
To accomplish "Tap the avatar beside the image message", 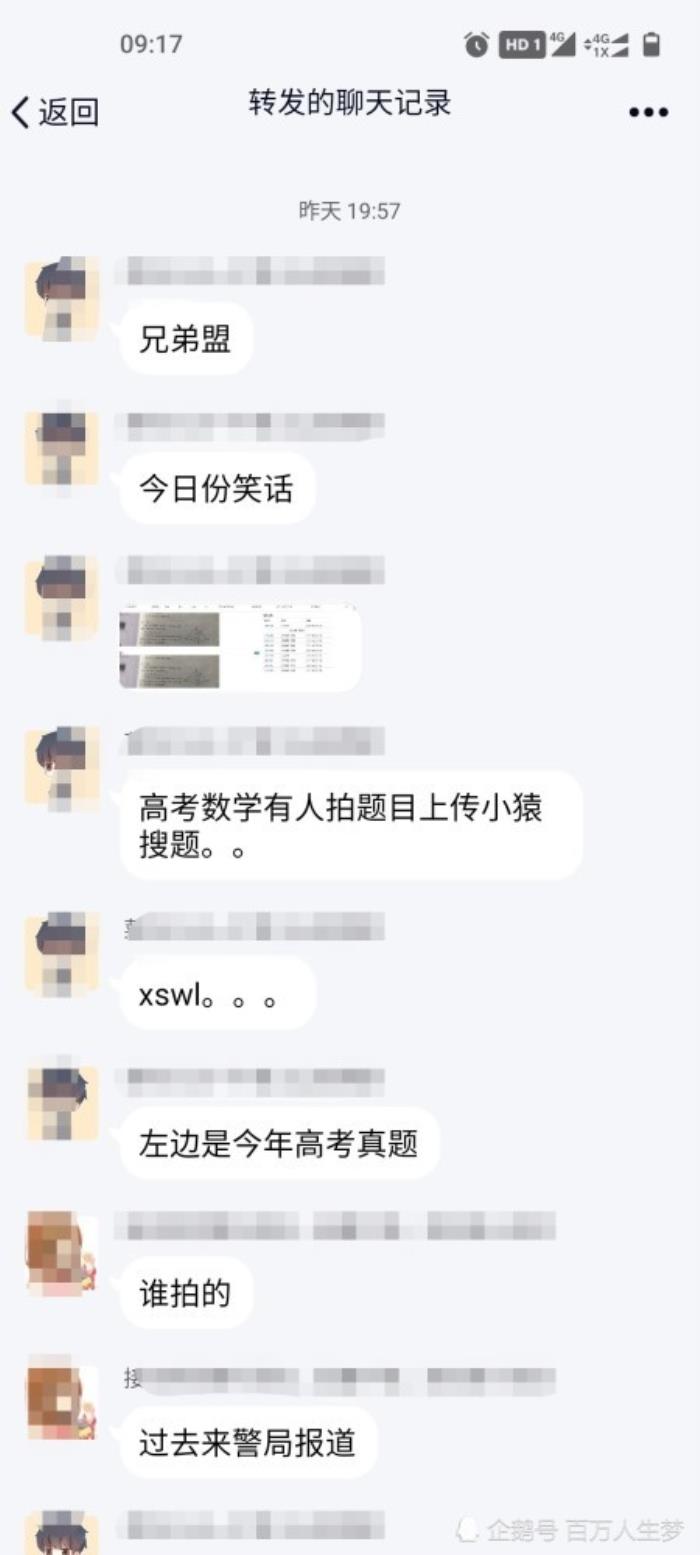I will (x=62, y=598).
